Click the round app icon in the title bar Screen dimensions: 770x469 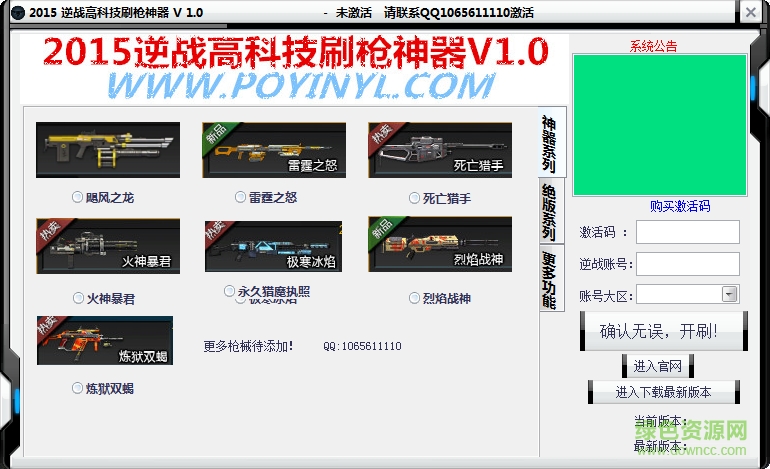tap(18, 13)
